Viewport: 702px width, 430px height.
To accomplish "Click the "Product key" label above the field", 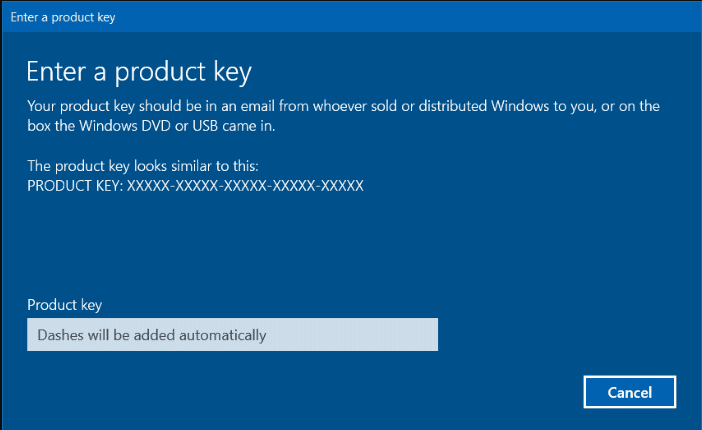I will tap(64, 305).
